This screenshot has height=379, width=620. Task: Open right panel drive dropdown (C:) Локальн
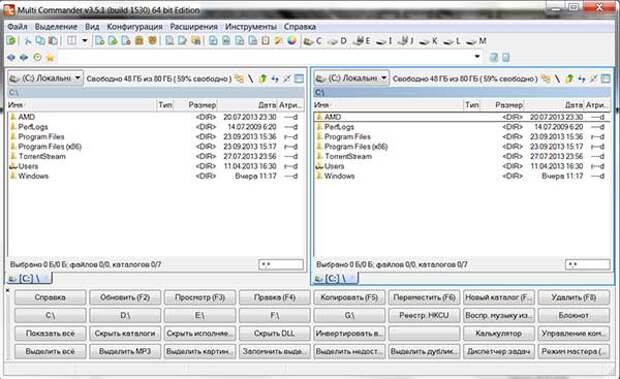tap(352, 78)
